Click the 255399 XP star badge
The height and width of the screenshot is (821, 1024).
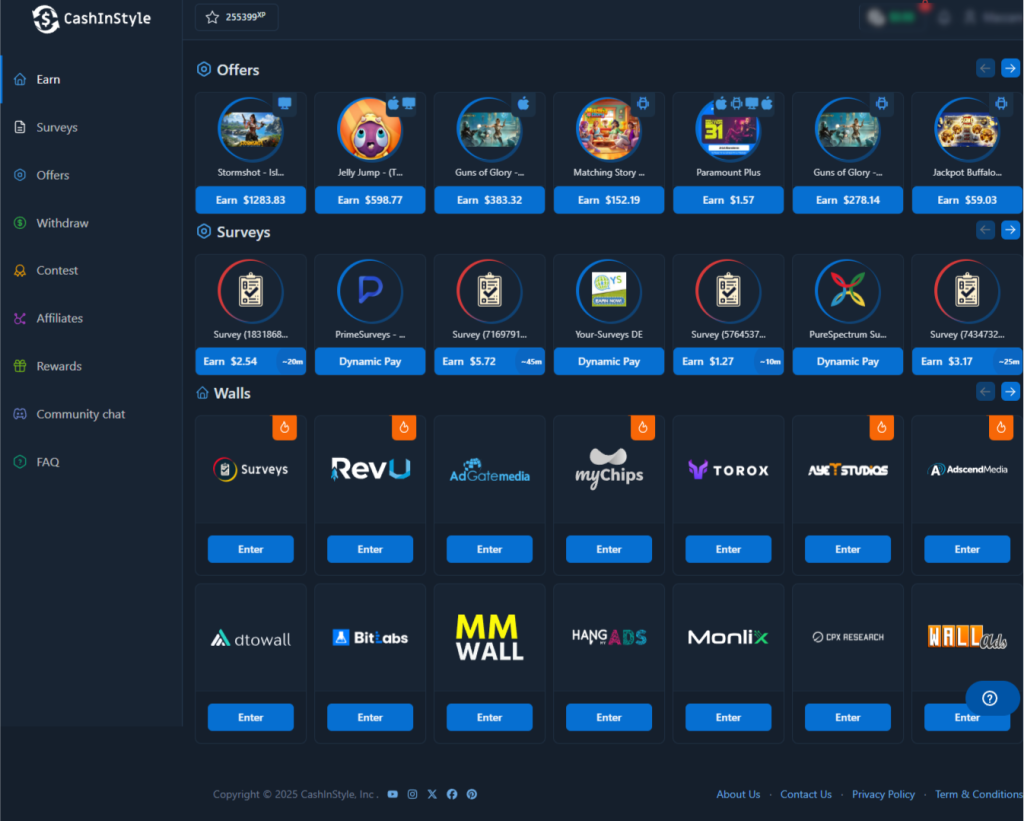pyautogui.click(x=236, y=17)
